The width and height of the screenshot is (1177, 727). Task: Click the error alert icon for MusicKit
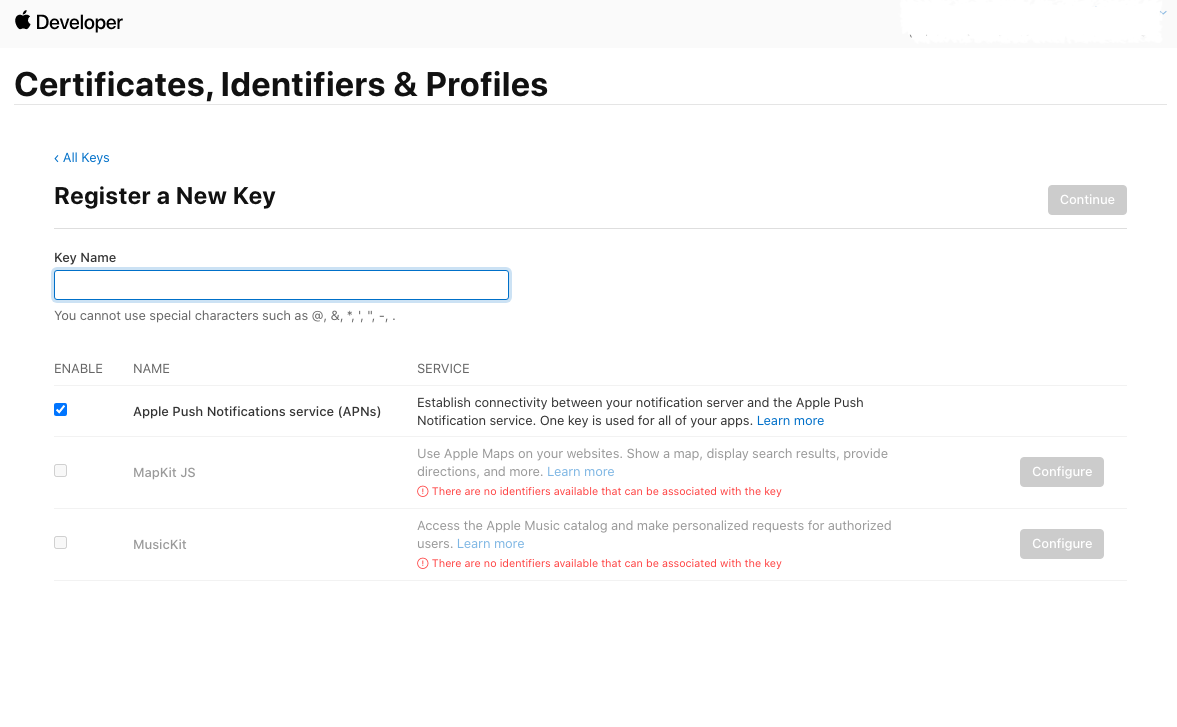[x=422, y=563]
